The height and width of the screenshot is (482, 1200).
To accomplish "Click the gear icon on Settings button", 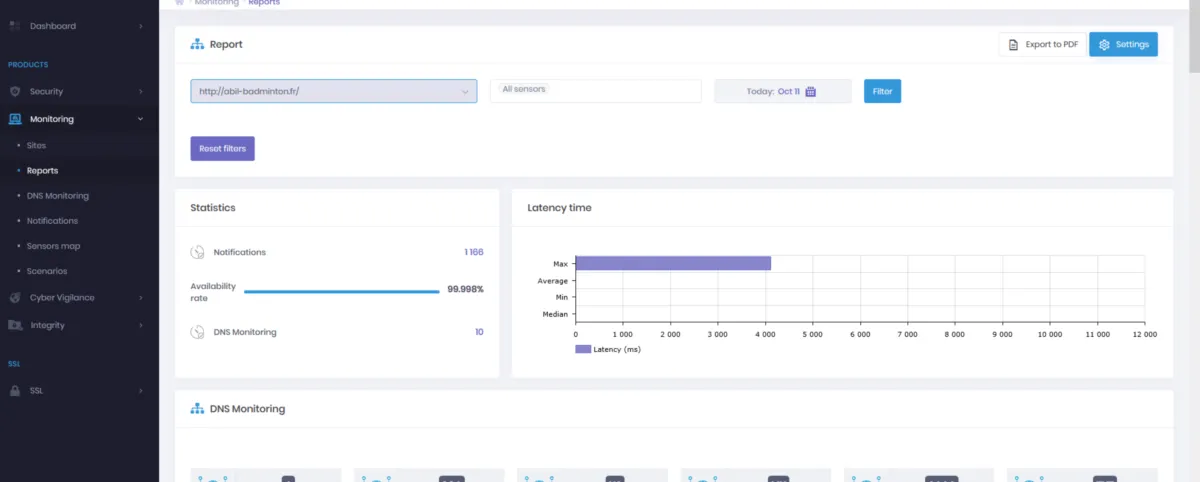I will coord(1104,45).
